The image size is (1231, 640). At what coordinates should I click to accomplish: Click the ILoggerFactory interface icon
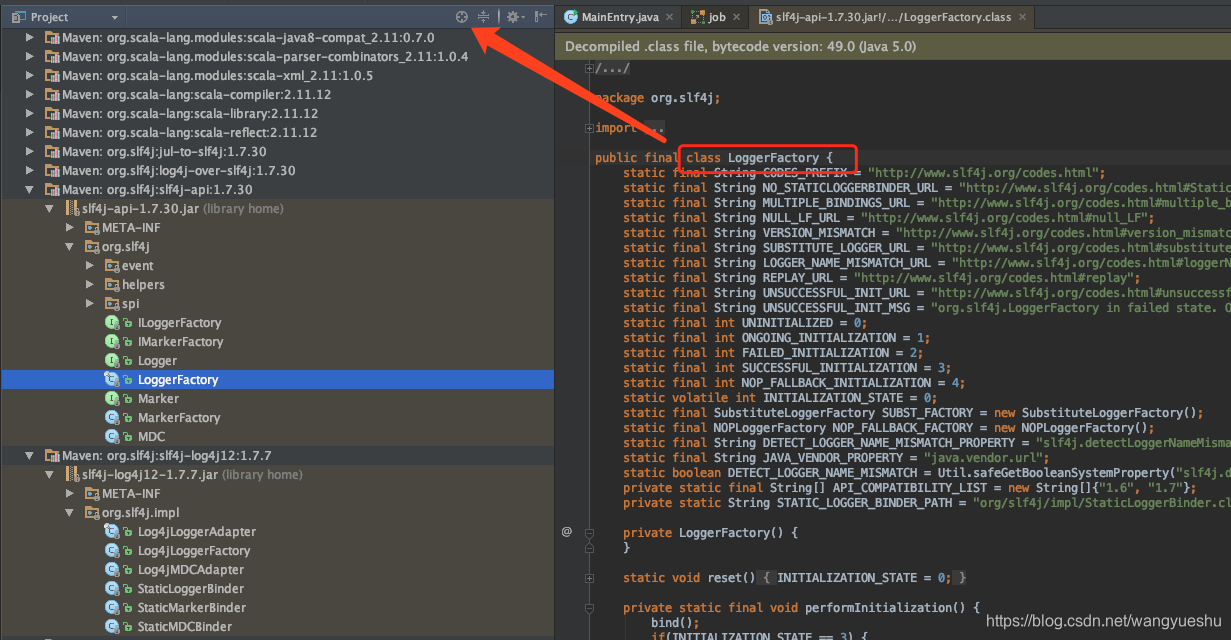(x=110, y=322)
